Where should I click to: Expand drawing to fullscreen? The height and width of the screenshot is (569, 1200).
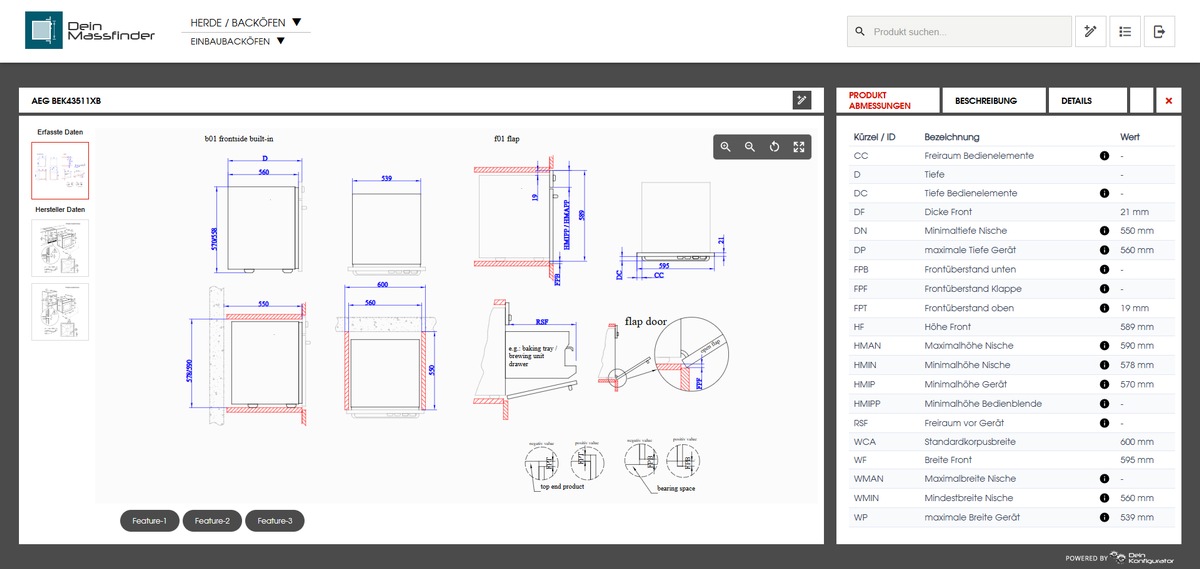coord(799,147)
